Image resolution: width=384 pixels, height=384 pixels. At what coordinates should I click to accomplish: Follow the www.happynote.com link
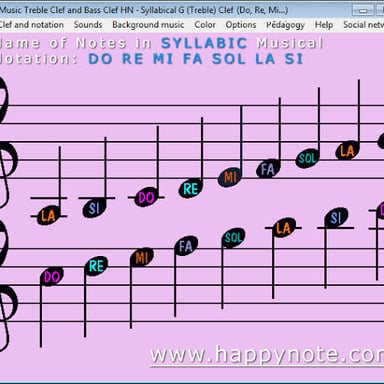pos(267,355)
